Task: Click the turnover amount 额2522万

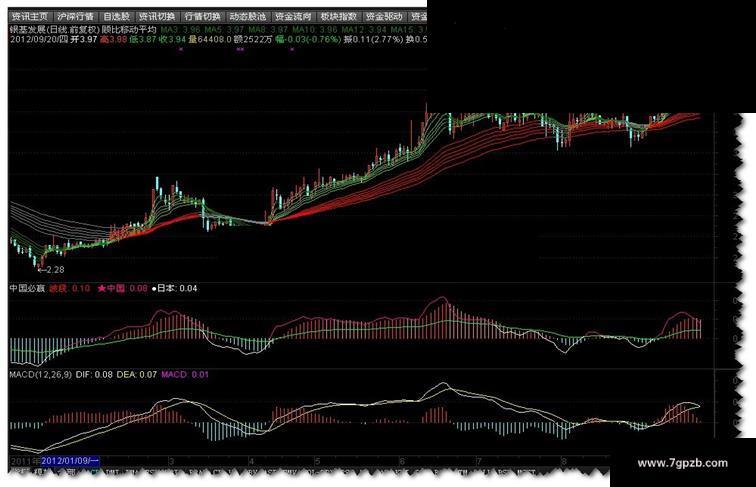Action: click(253, 40)
